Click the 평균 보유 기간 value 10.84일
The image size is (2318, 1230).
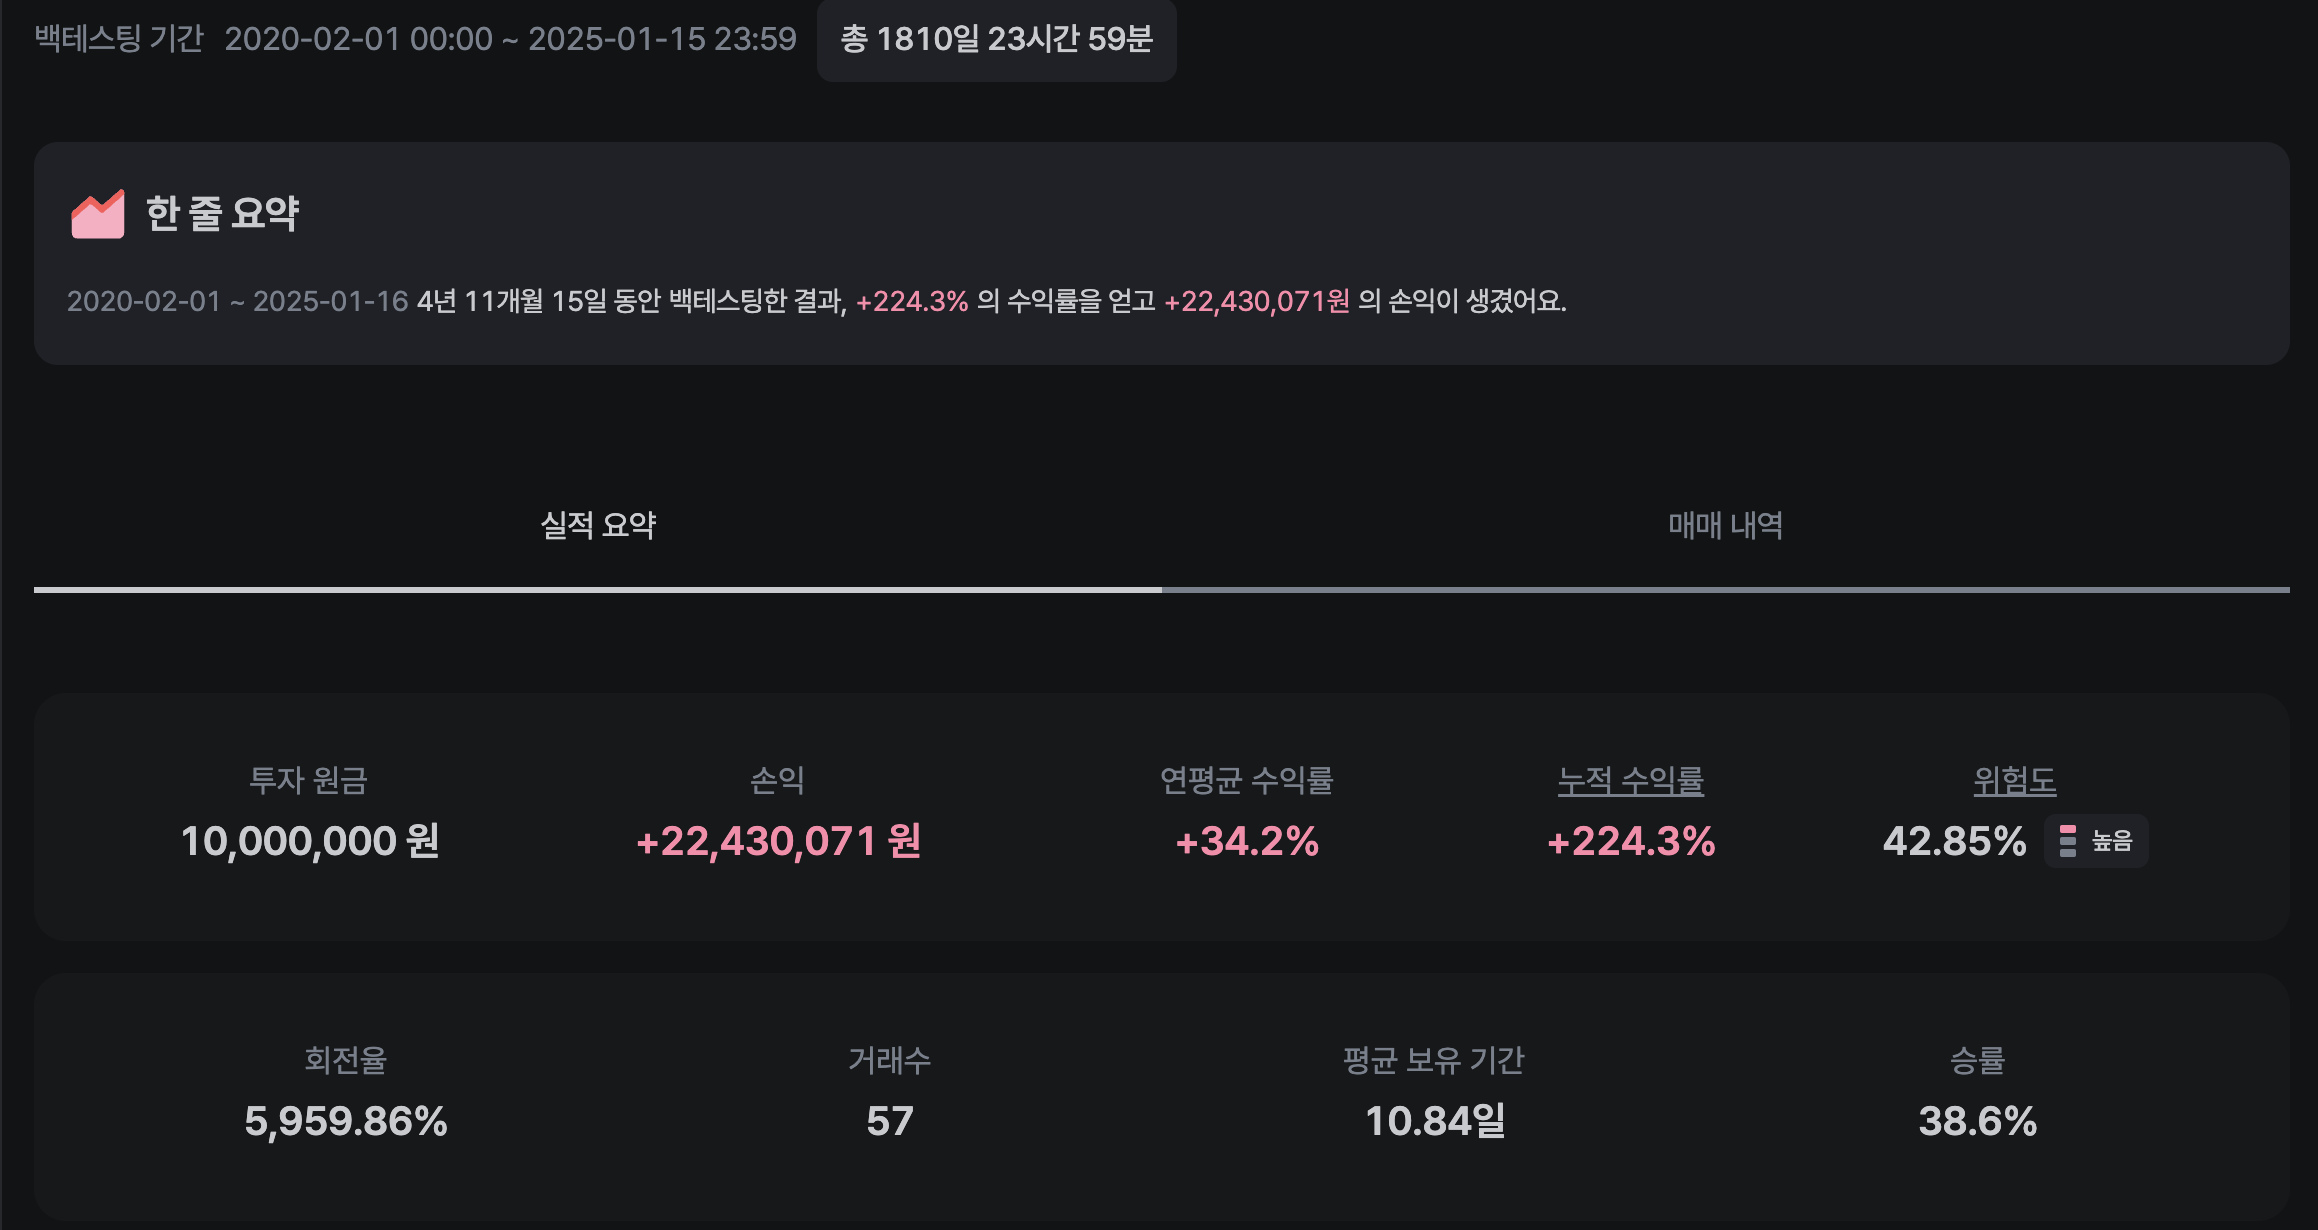pyautogui.click(x=1434, y=1121)
